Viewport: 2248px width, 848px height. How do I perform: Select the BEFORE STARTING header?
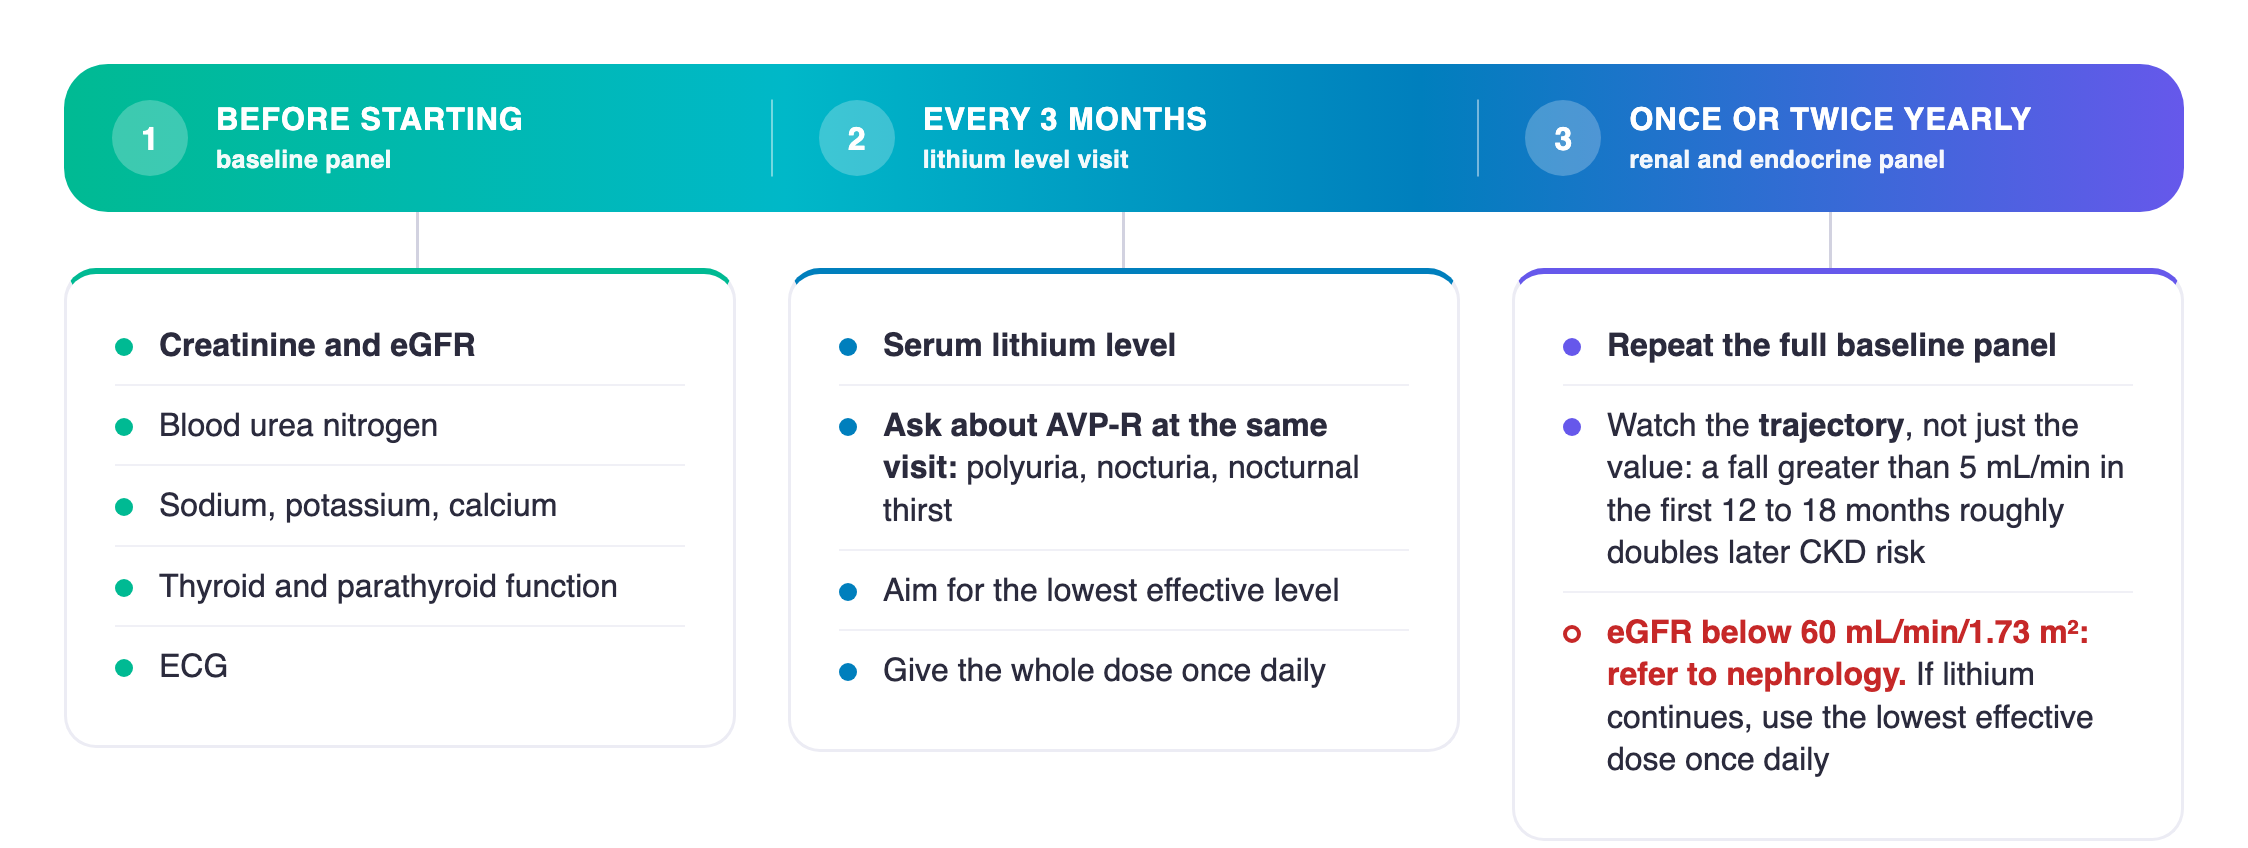[369, 119]
